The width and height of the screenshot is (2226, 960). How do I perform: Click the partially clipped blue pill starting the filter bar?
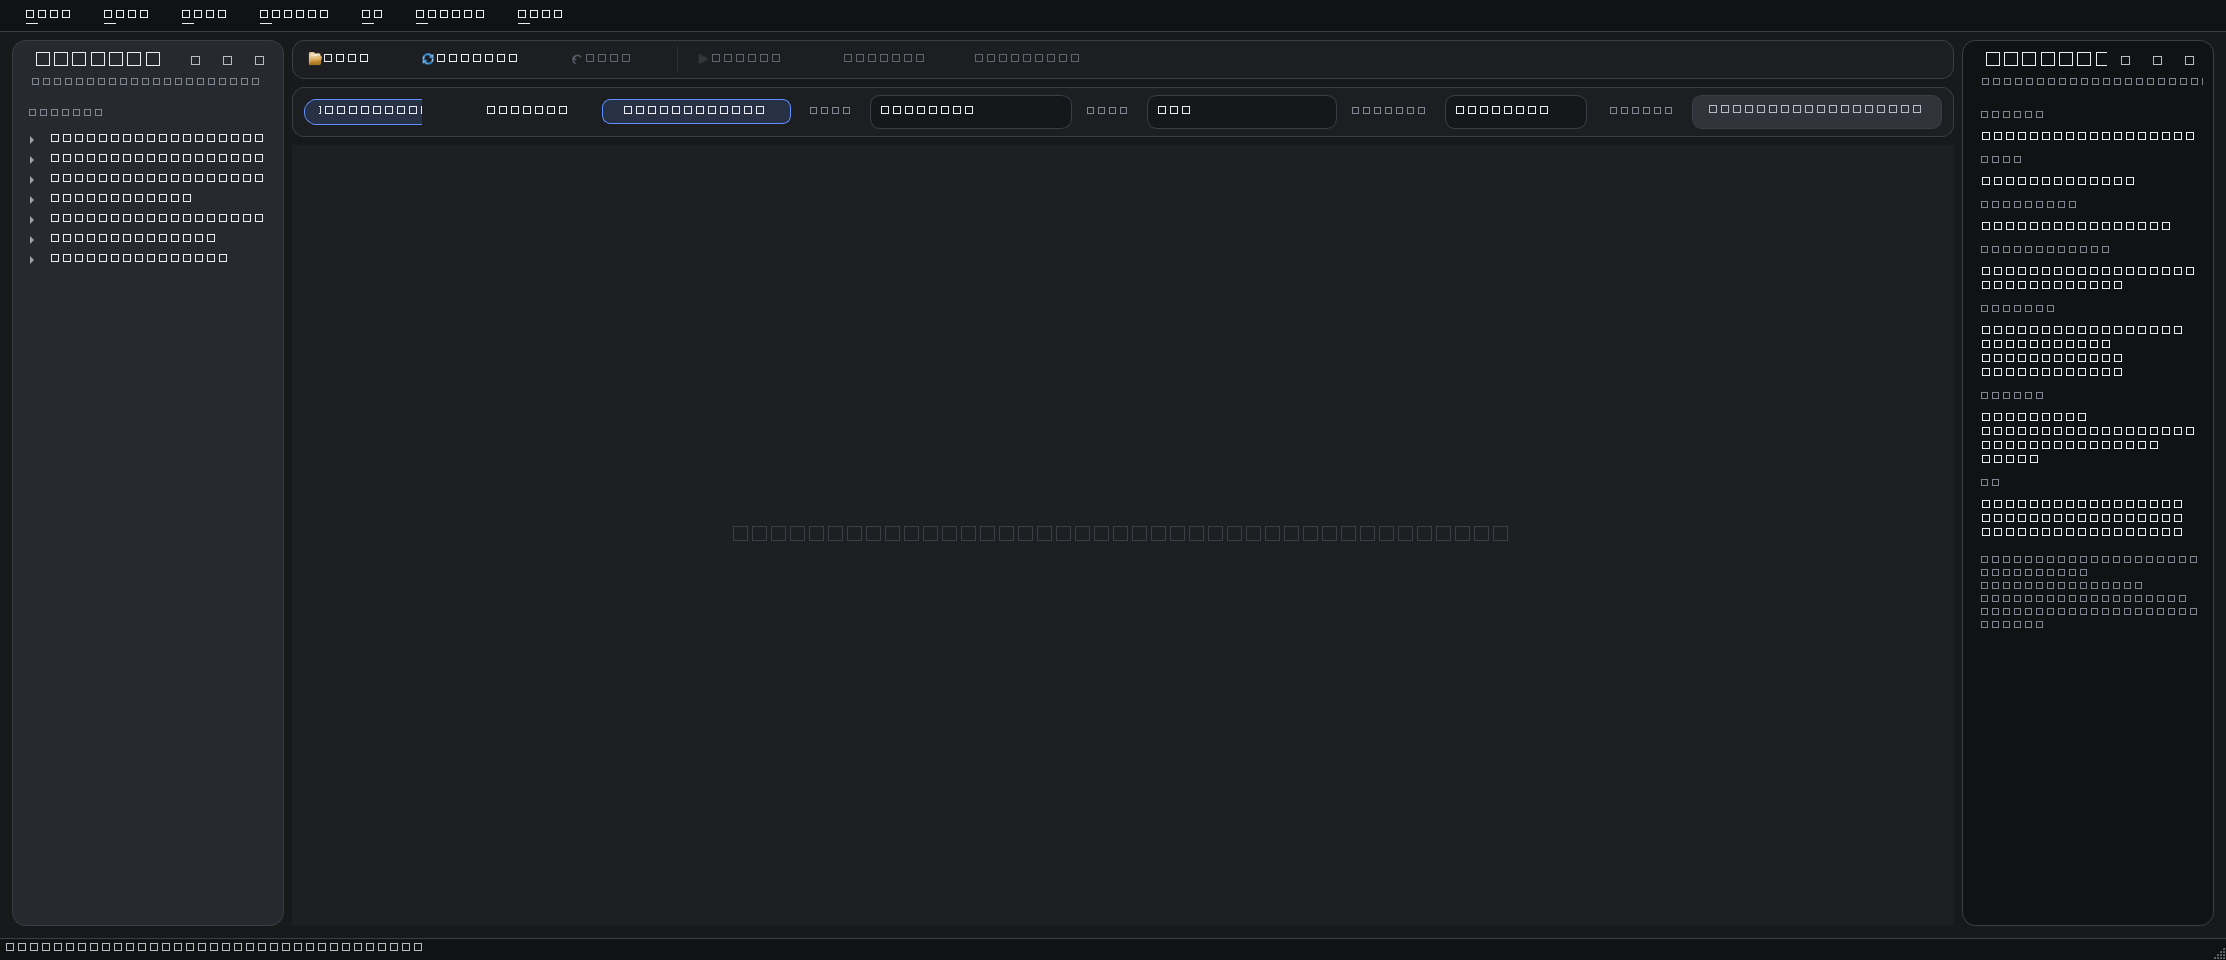(x=363, y=111)
